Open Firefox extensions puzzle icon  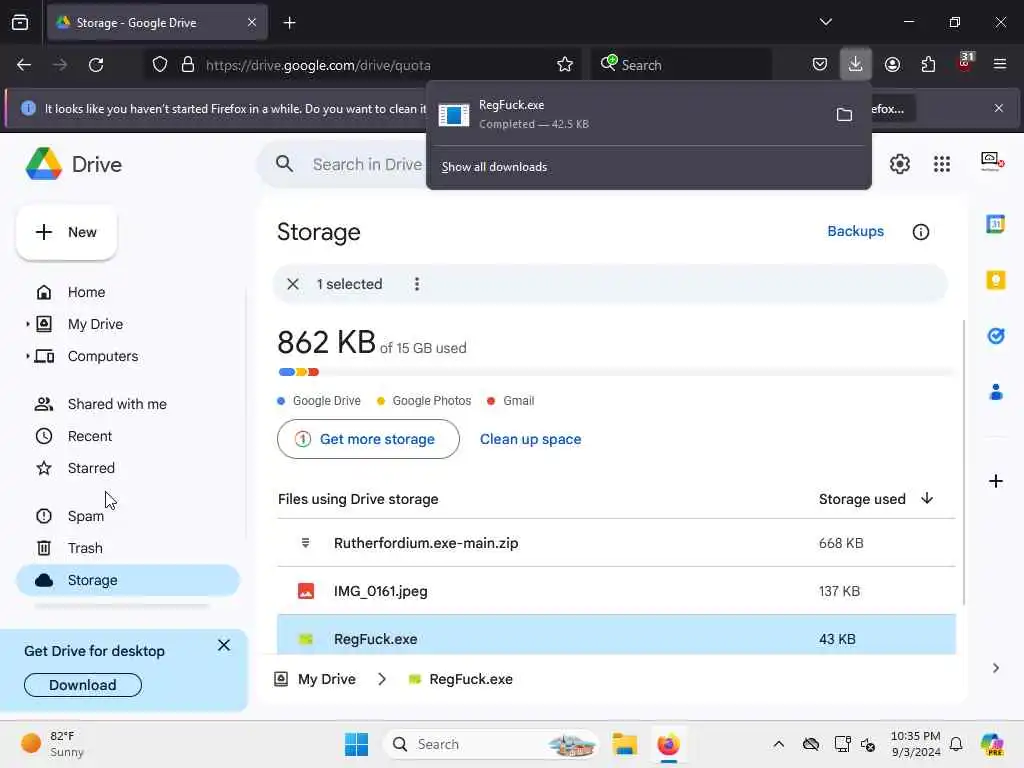pyautogui.click(x=928, y=65)
